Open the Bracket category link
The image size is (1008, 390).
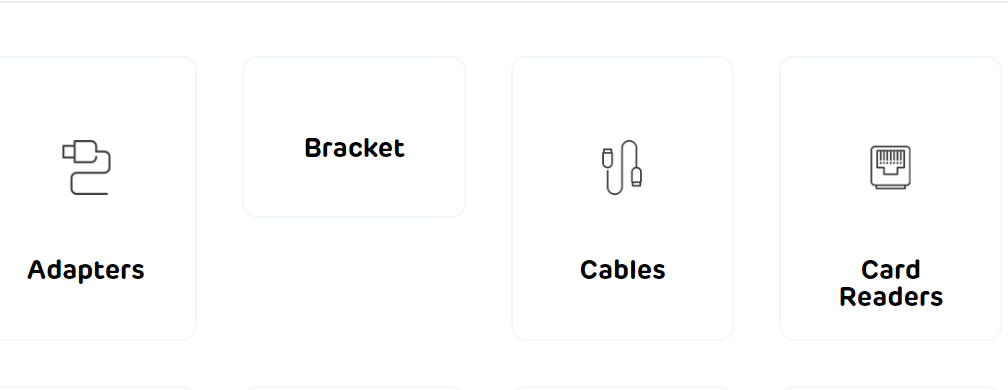354,148
